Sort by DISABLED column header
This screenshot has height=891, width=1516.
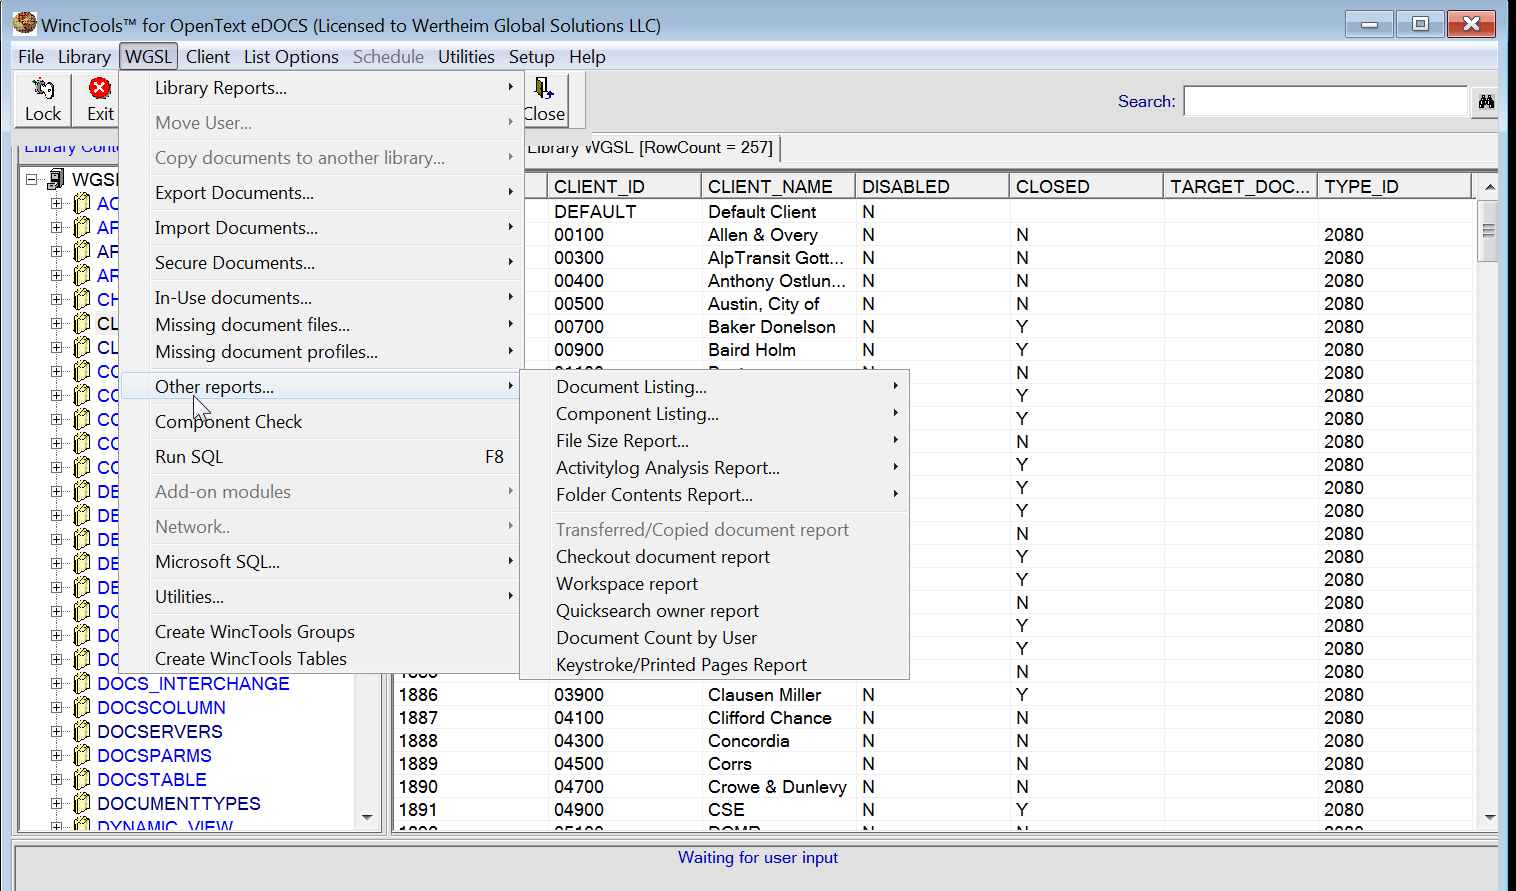(932, 187)
